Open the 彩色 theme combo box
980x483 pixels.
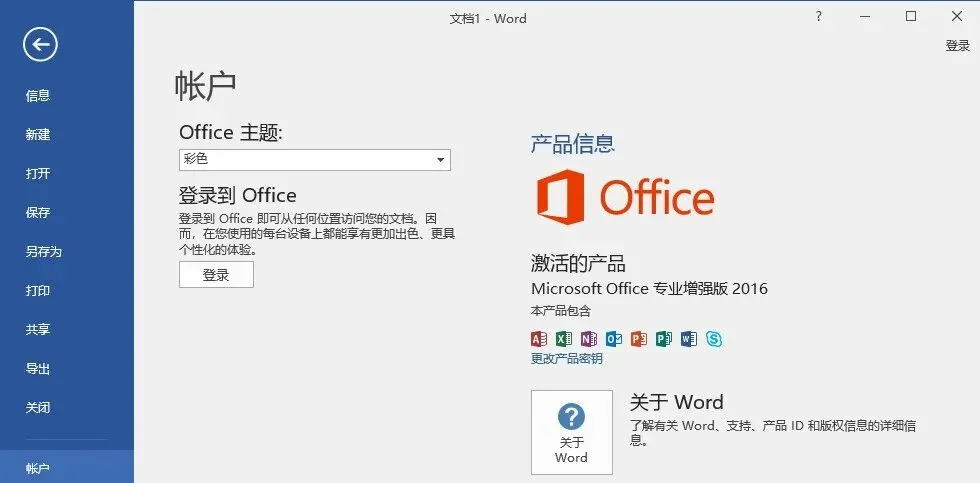click(x=314, y=160)
